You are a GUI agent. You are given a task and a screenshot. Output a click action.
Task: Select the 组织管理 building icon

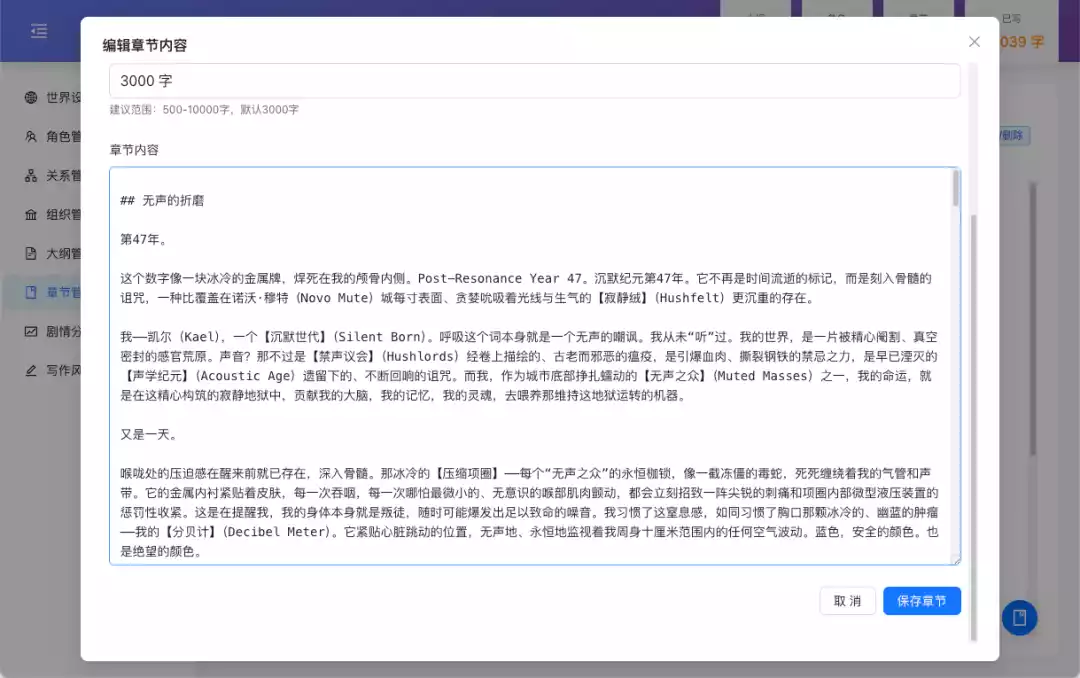tap(29, 214)
